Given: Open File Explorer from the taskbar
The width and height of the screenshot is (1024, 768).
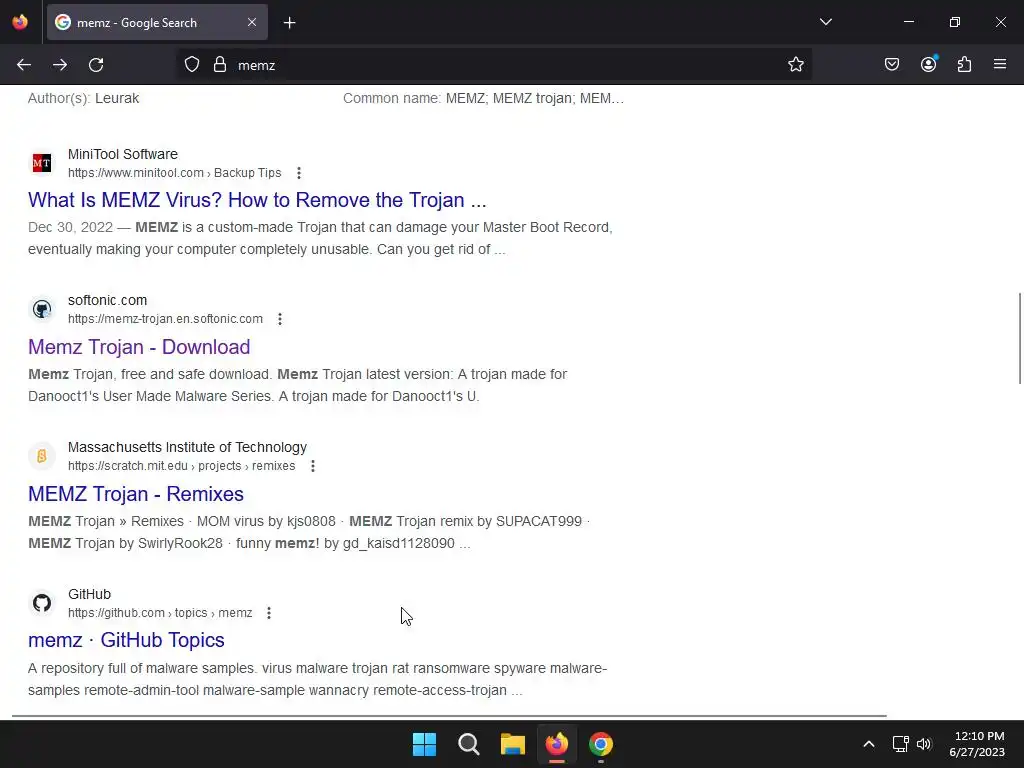Looking at the screenshot, I should coord(513,744).
